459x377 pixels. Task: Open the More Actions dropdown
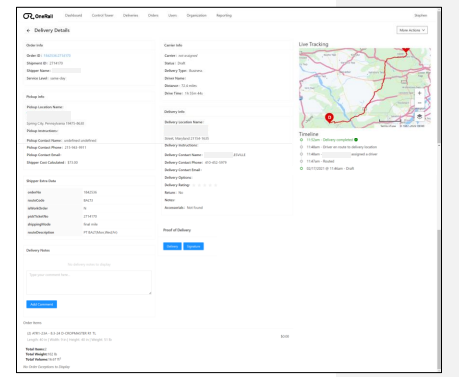pyautogui.click(x=412, y=30)
